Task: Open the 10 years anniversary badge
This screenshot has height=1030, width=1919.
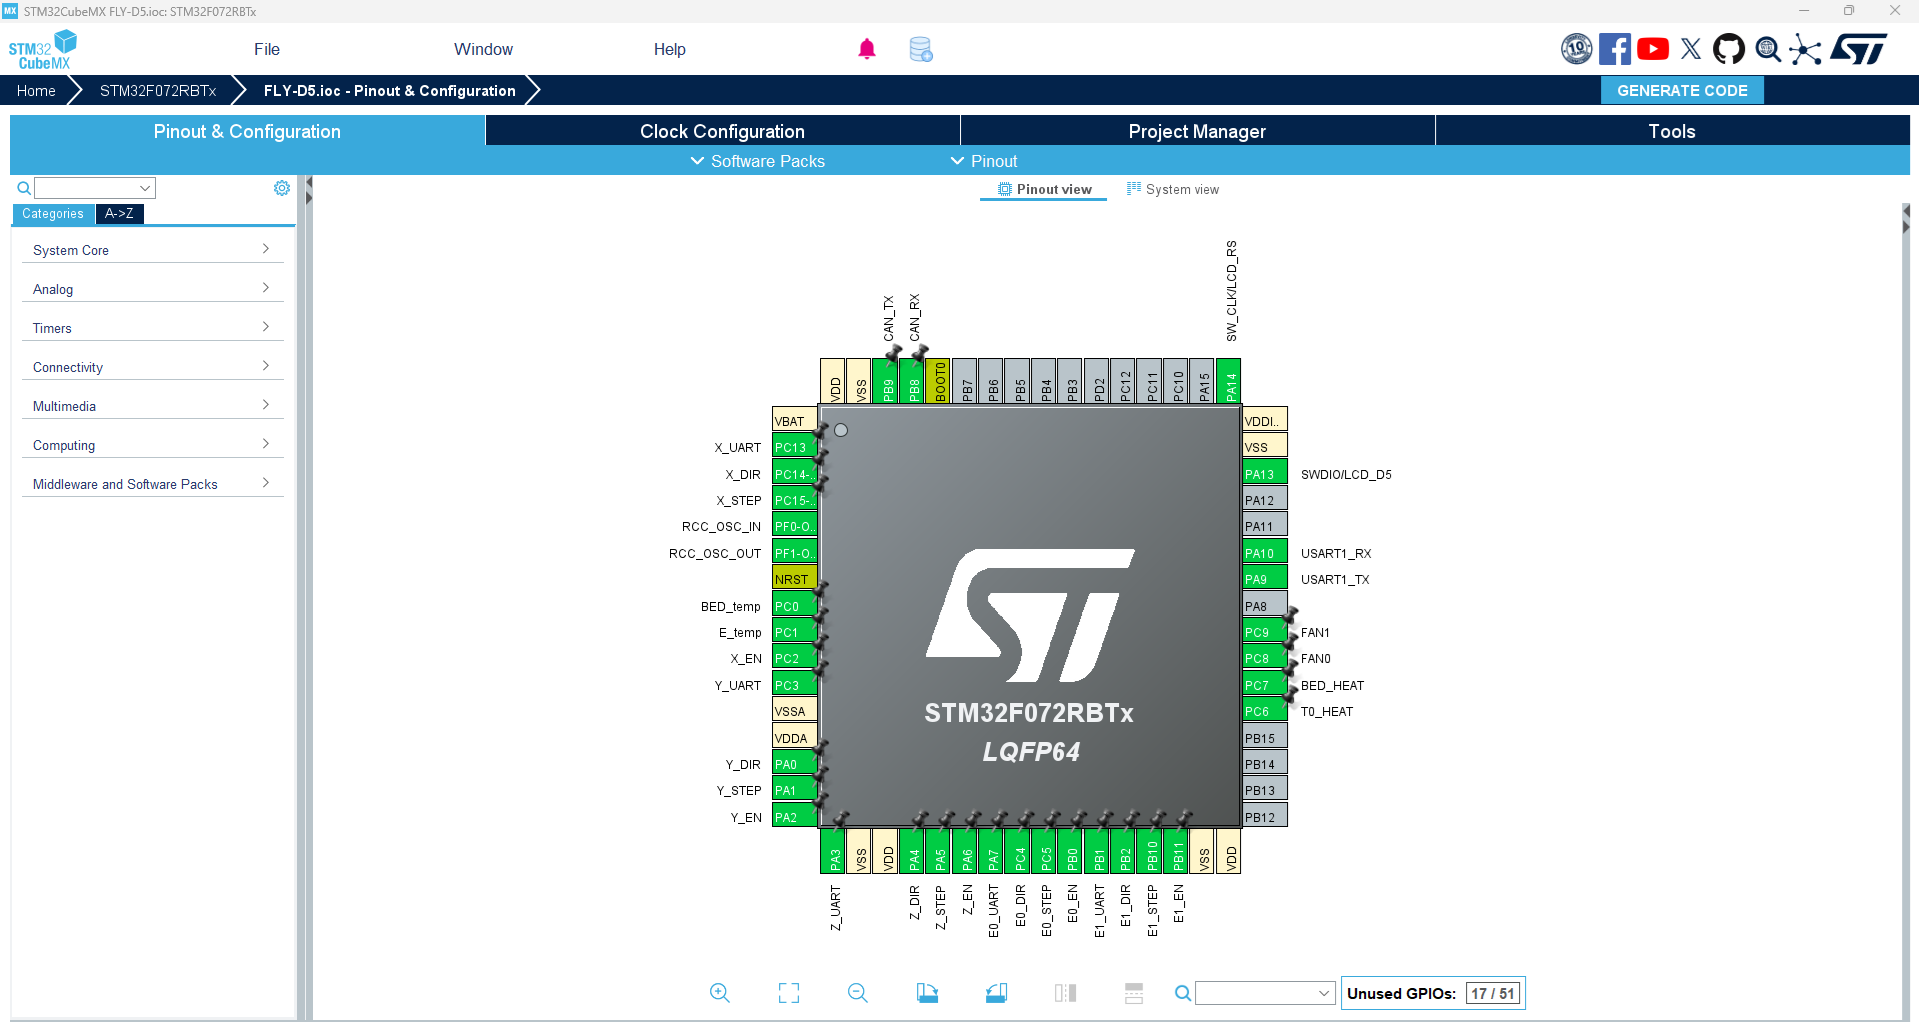Action: click(x=1577, y=48)
